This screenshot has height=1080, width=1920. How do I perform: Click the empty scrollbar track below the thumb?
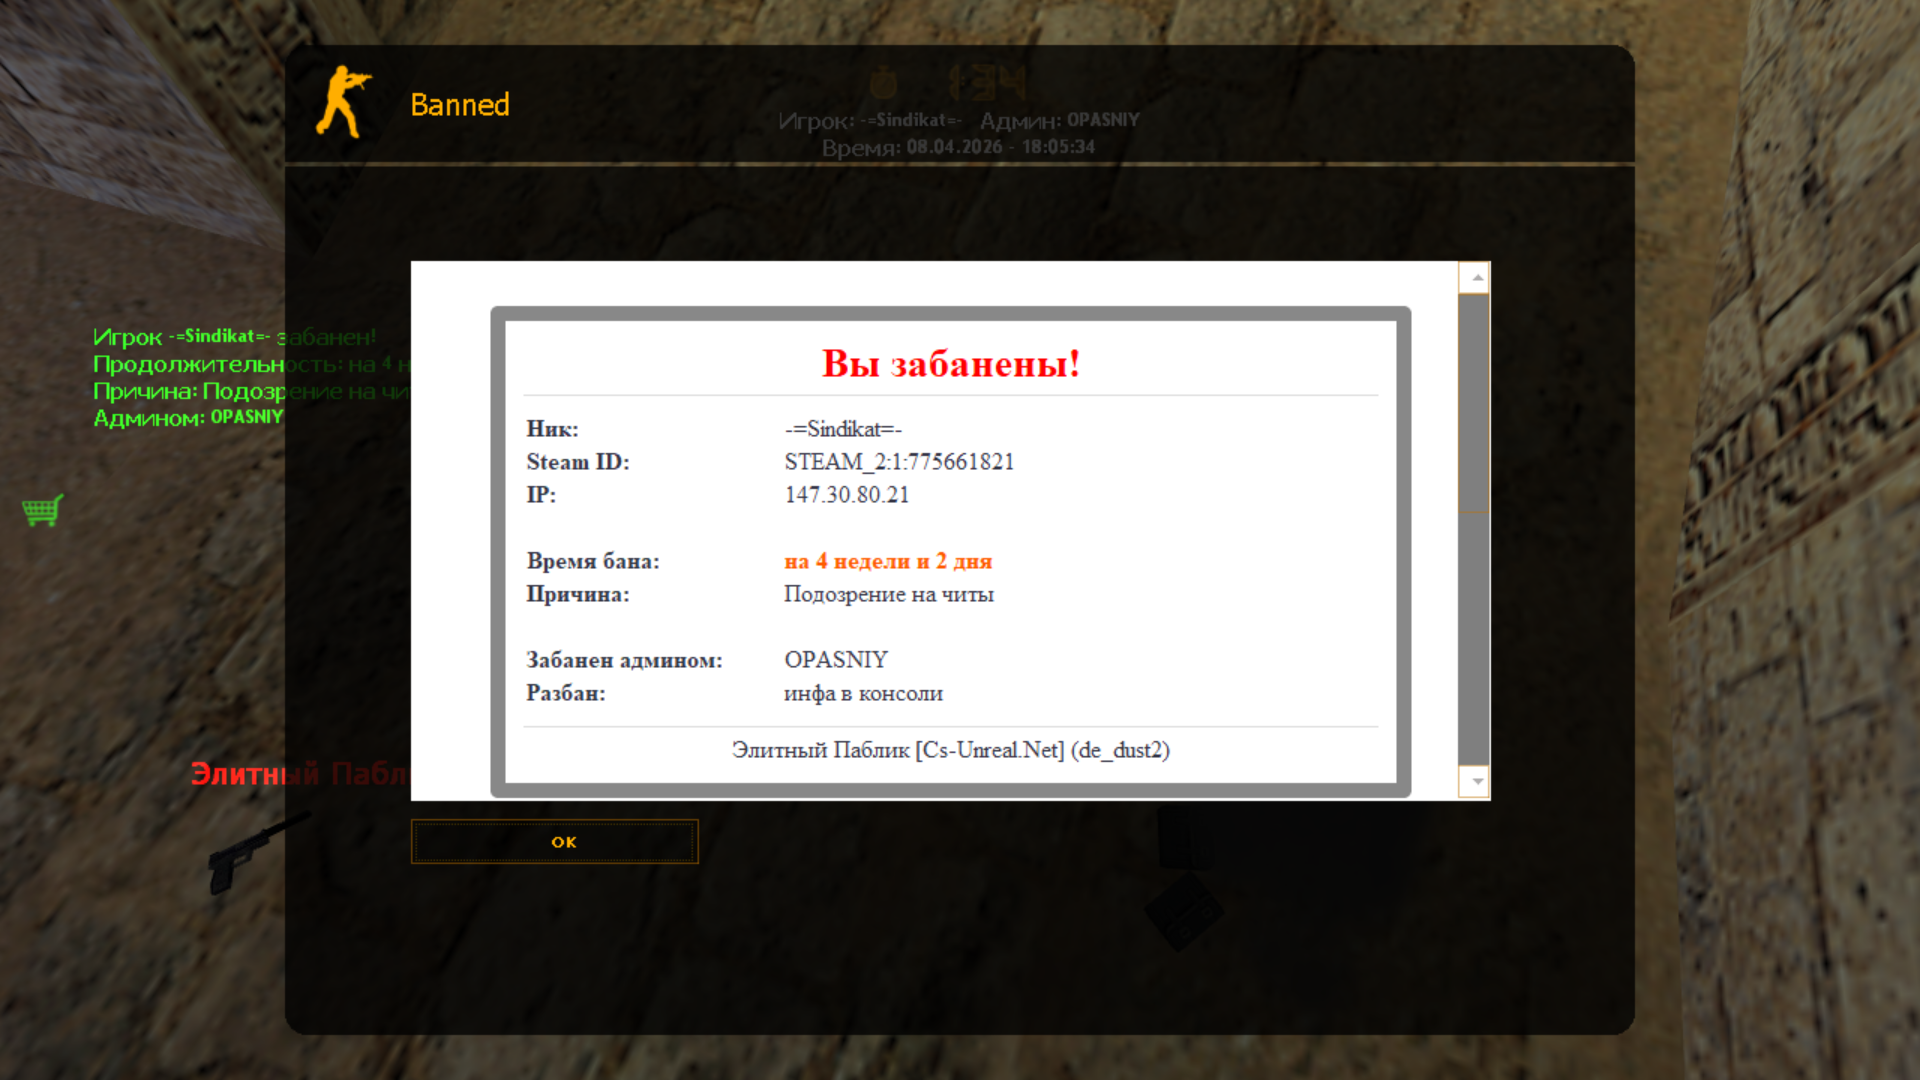point(1474,640)
